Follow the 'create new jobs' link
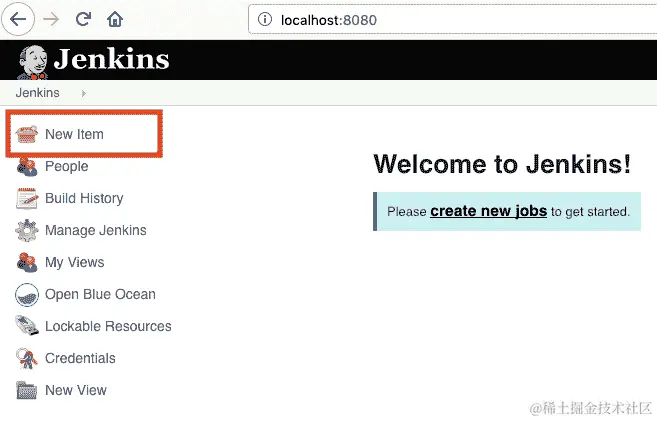This screenshot has width=657, height=421. (489, 211)
